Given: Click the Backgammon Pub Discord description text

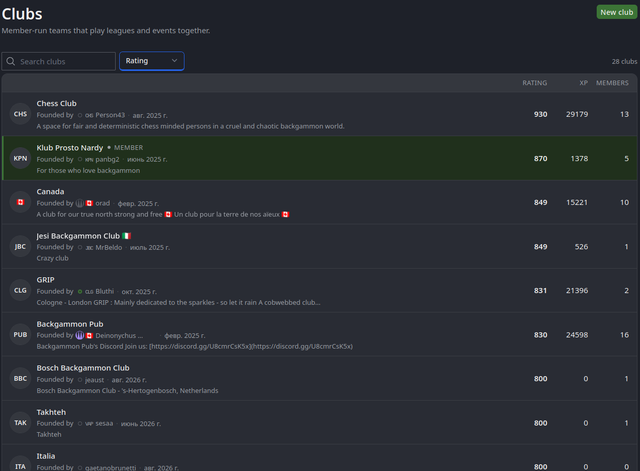Looking at the screenshot, I should coord(194,347).
